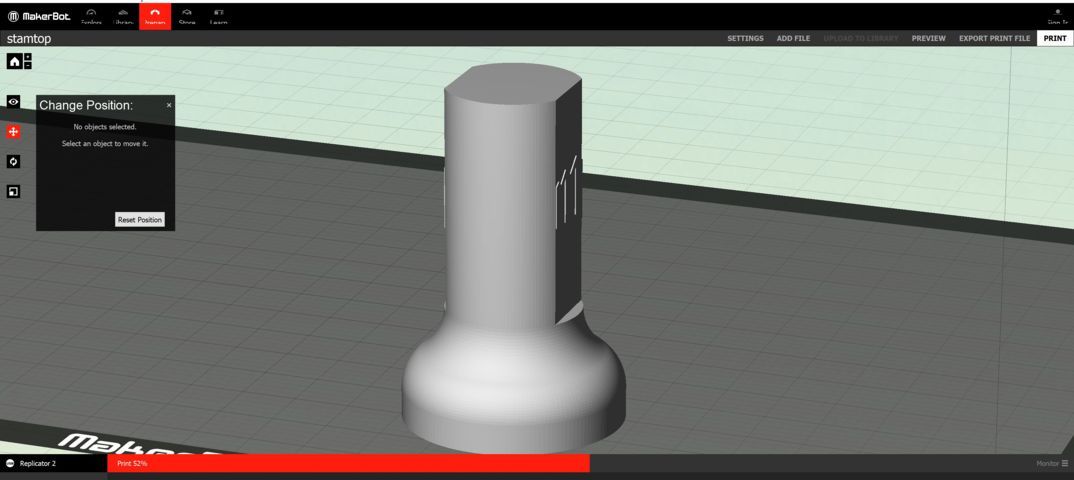Click EXPORT PRINT FILE

[x=994, y=38]
